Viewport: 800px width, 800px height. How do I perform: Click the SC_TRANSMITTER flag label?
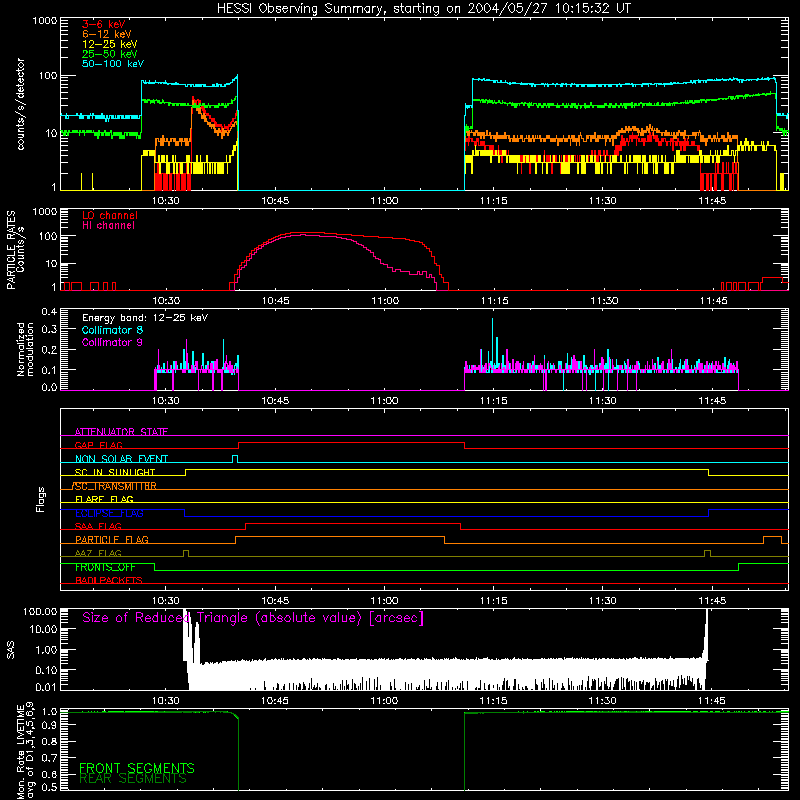pos(114,486)
